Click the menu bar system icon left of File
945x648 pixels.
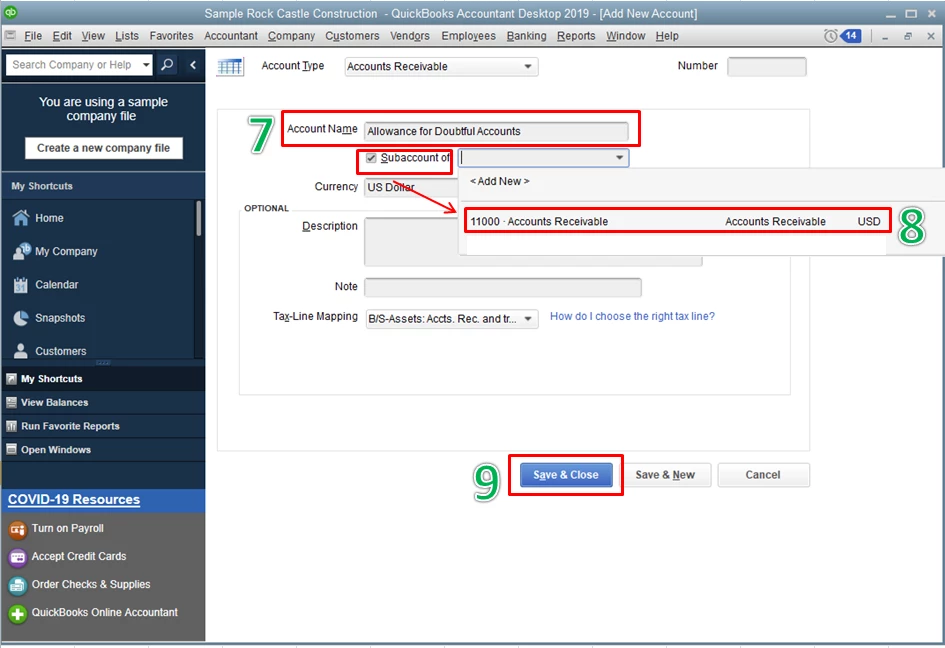10,36
